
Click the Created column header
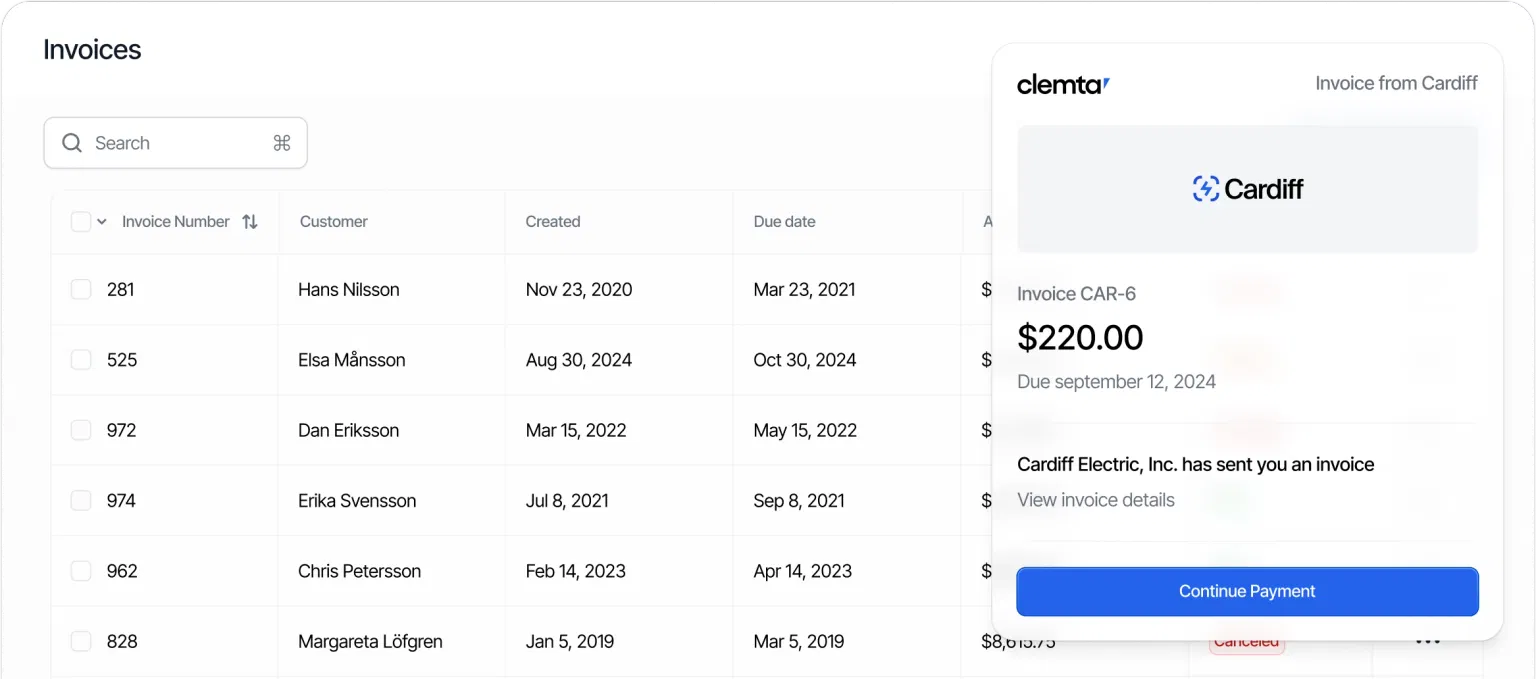click(553, 222)
